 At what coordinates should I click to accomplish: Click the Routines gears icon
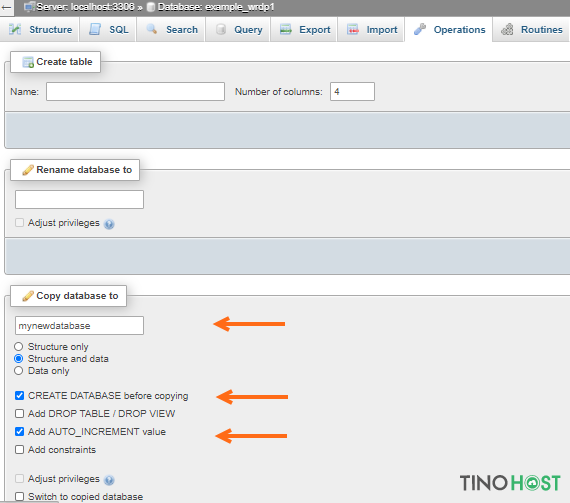507,29
